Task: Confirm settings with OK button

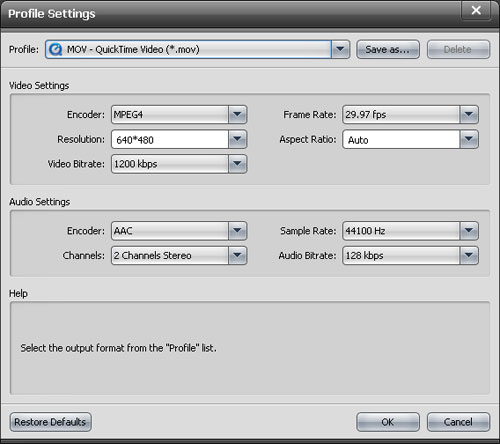Action: pyautogui.click(x=388, y=422)
